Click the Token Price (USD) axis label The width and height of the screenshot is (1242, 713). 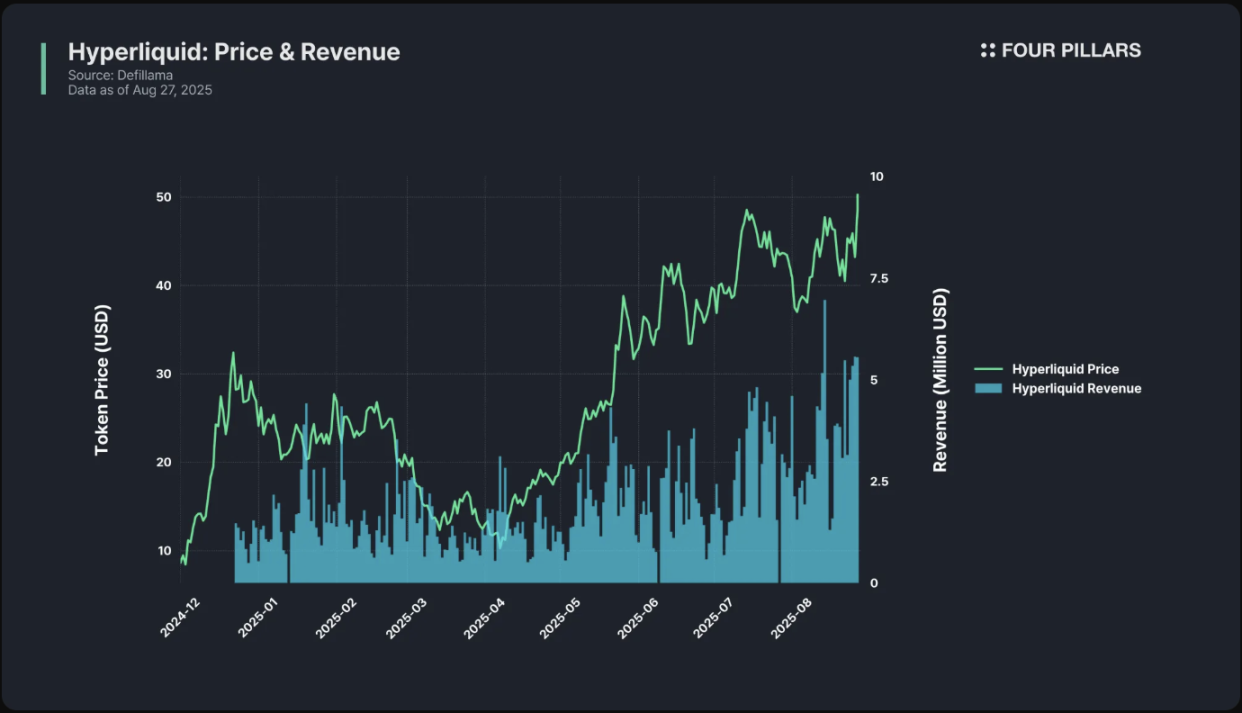pyautogui.click(x=102, y=380)
